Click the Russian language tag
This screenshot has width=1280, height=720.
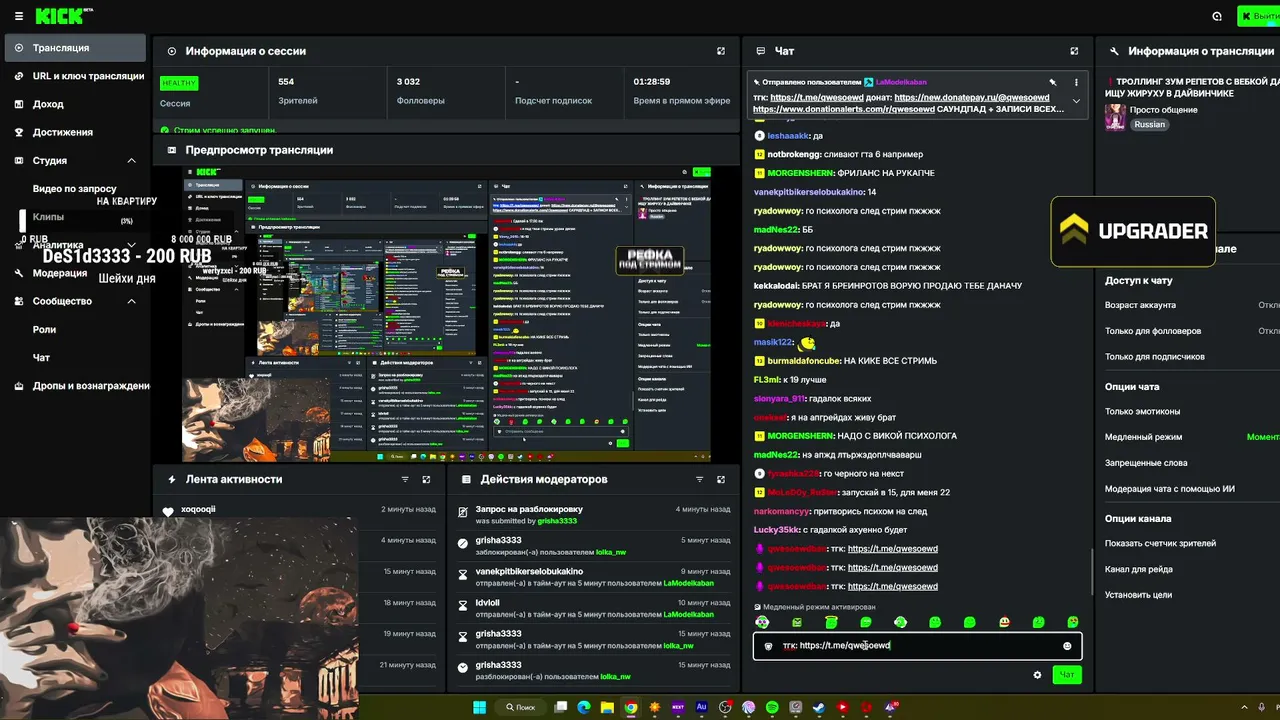pyautogui.click(x=1150, y=125)
